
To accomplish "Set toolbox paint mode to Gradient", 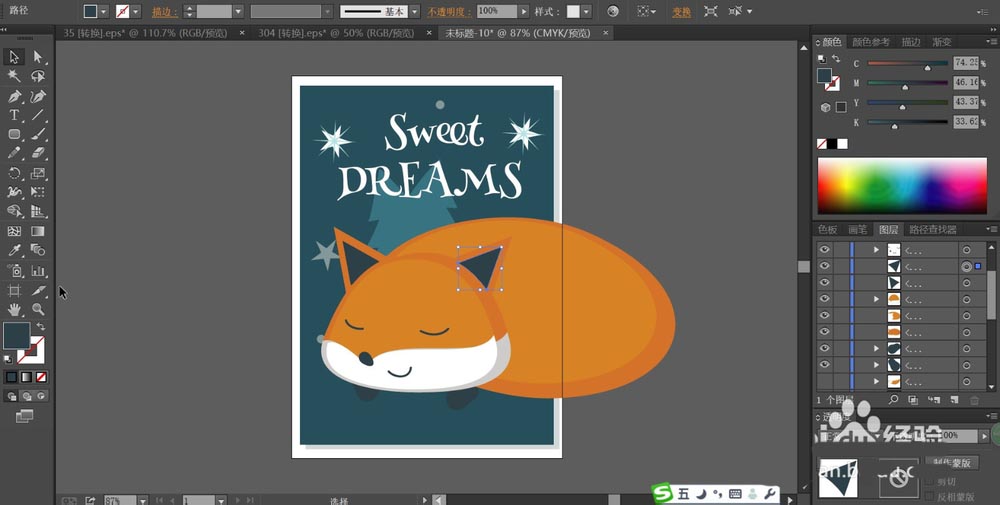I will 26,377.
